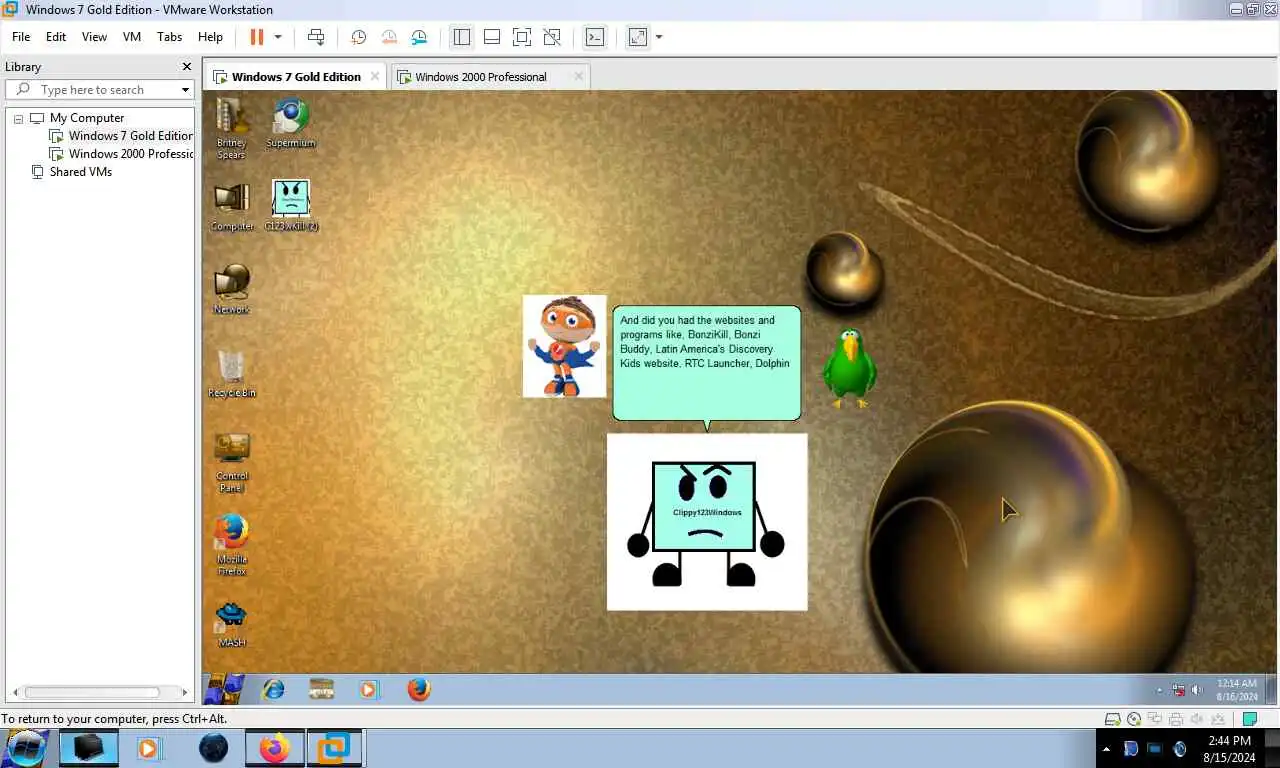Show hidden icons in guest tray
Image resolution: width=1280 pixels, height=768 pixels.
pos(1160,690)
